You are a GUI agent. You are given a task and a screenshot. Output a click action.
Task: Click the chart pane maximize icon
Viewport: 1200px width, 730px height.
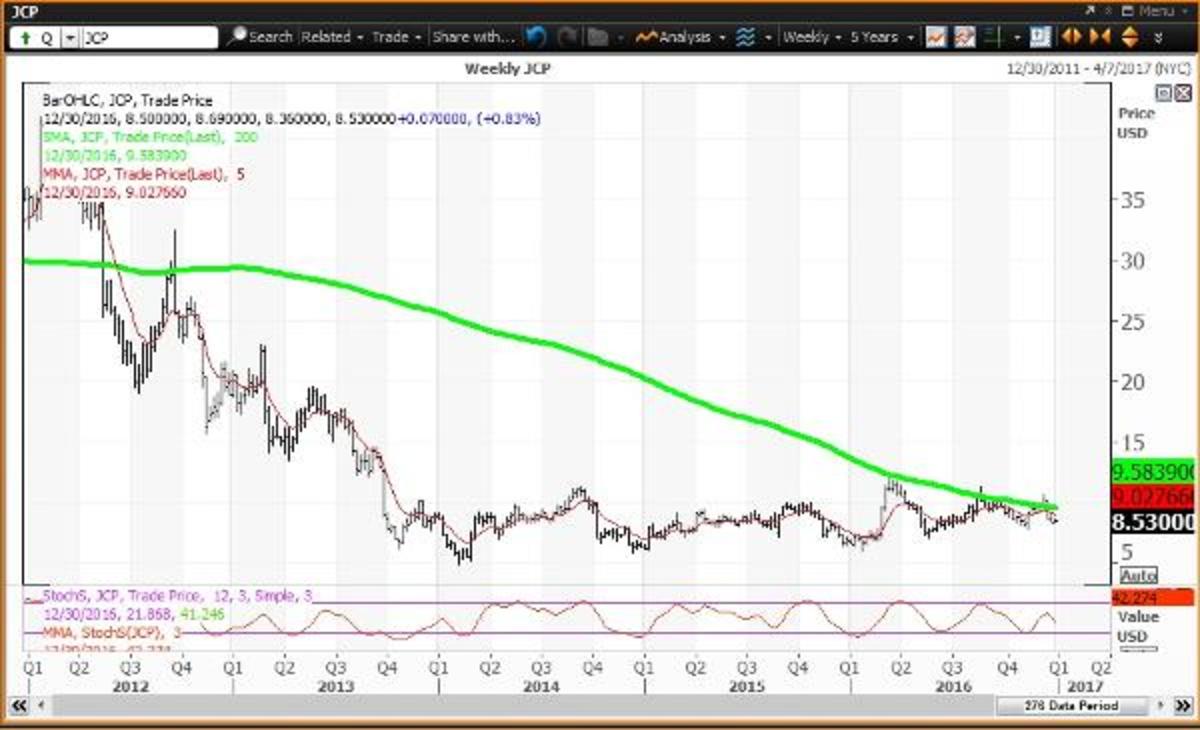click(x=1163, y=93)
